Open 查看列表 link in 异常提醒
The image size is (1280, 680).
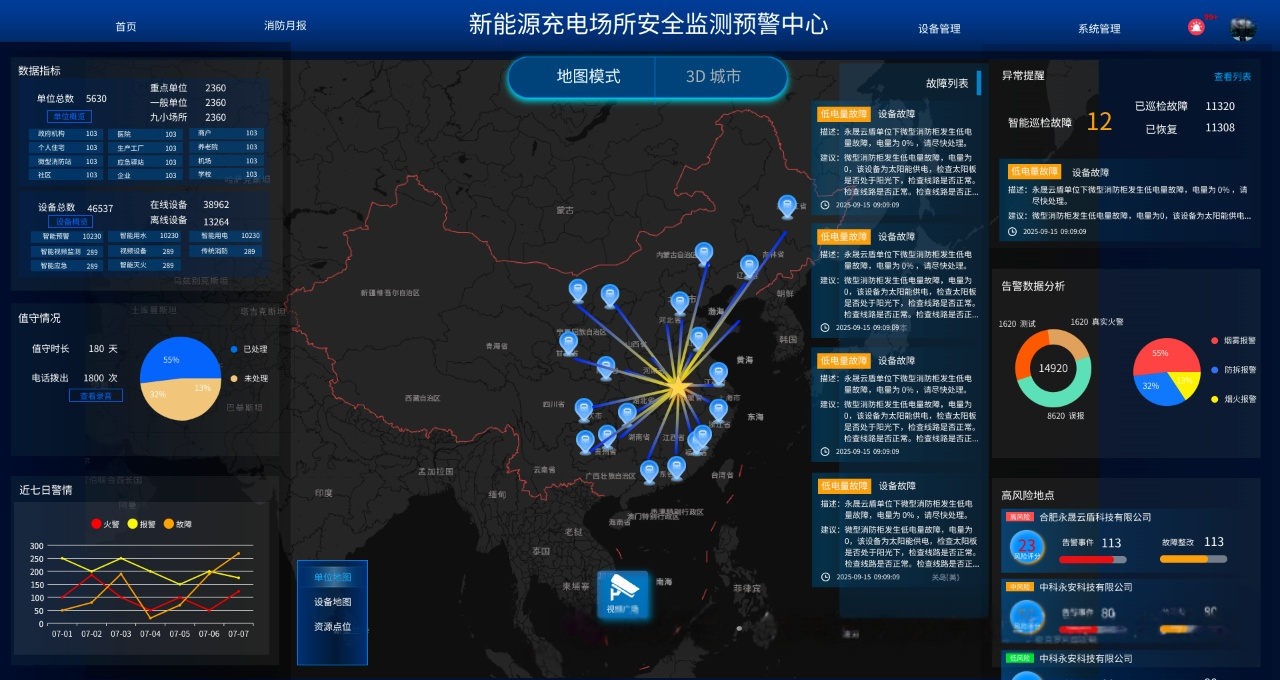pos(1232,77)
